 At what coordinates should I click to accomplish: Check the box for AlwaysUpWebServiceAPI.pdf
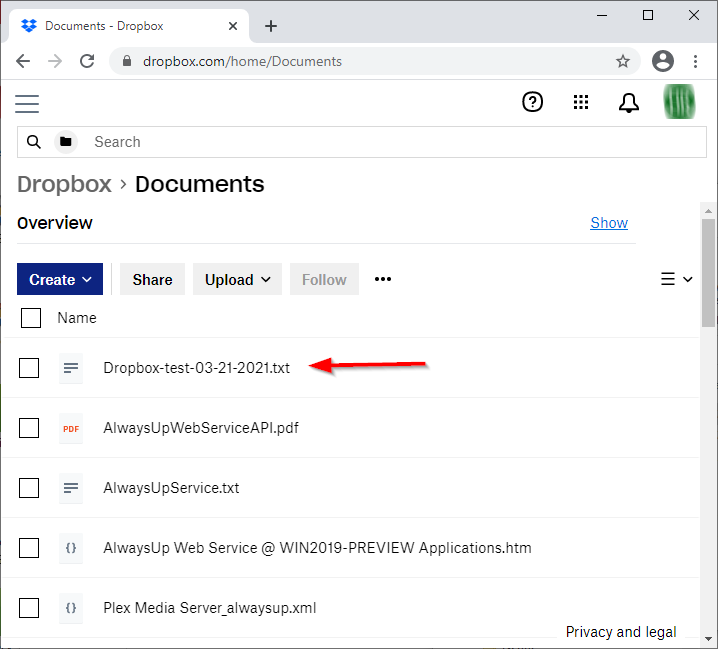point(29,428)
